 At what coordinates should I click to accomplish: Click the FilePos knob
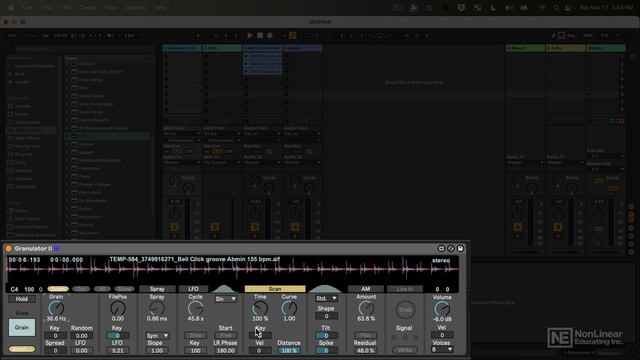(118, 309)
